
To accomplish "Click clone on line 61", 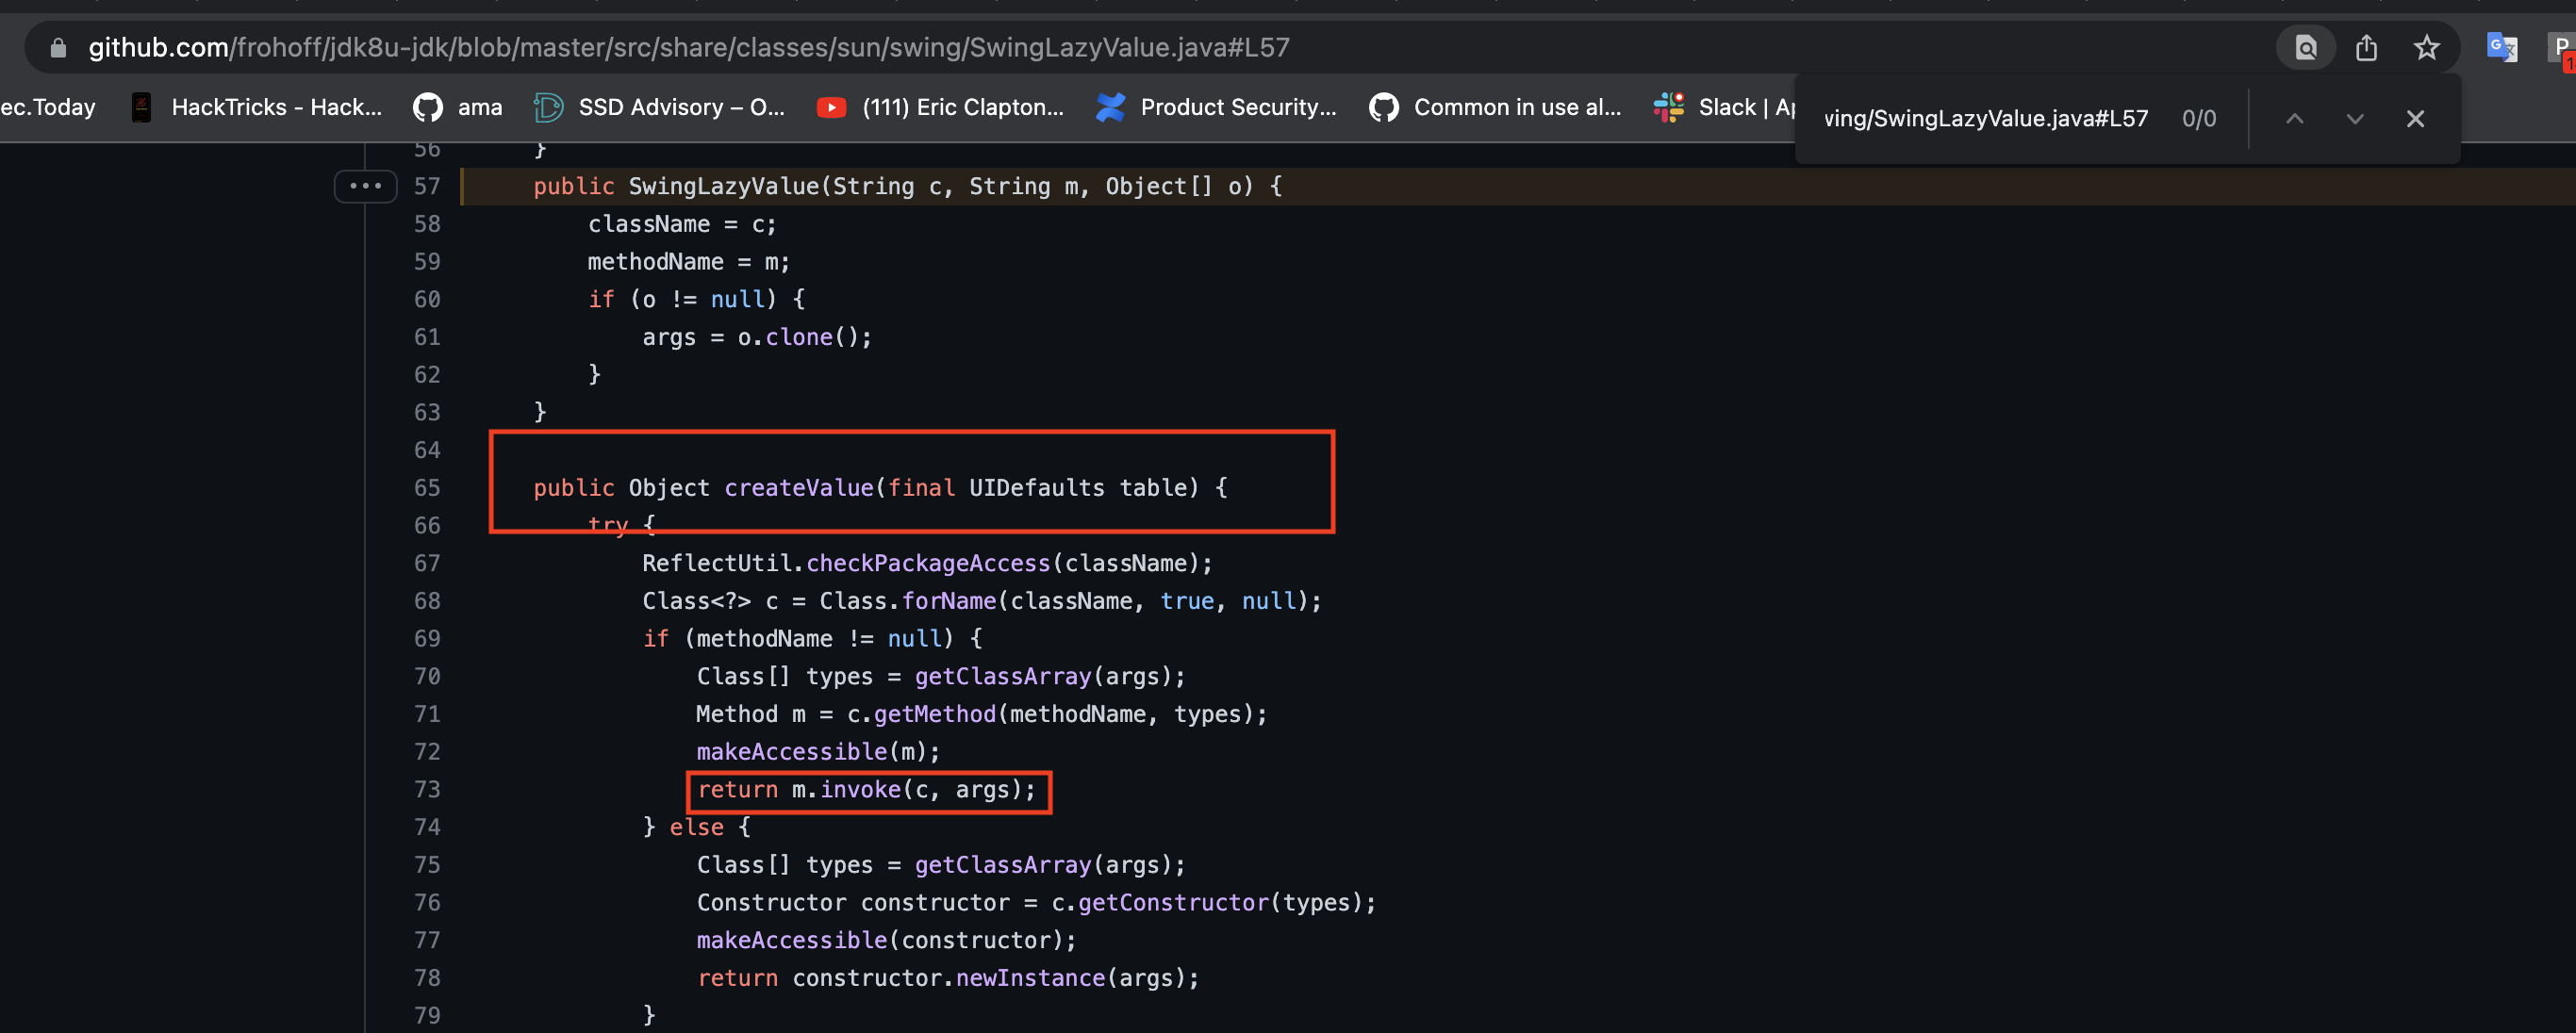I will coord(799,337).
